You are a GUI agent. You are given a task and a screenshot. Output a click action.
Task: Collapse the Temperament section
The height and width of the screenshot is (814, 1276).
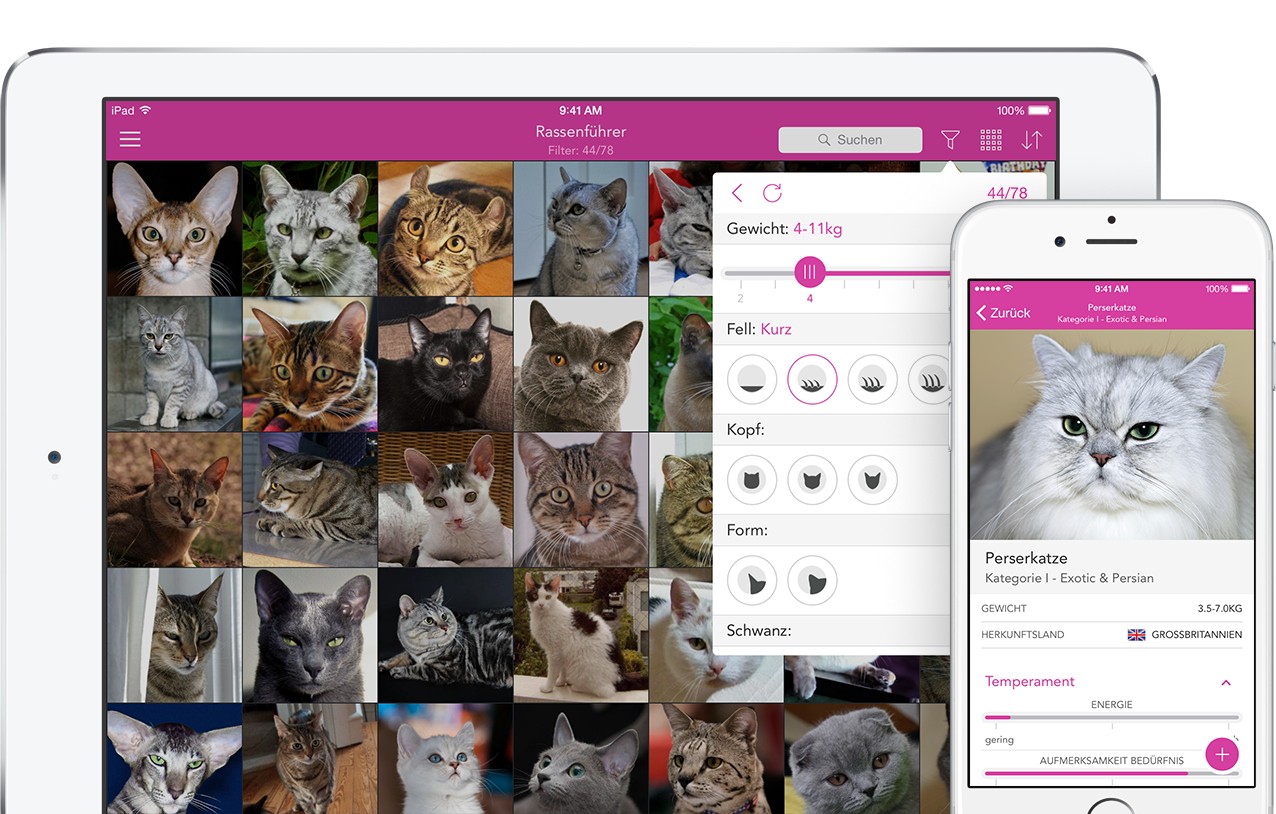coord(1226,682)
